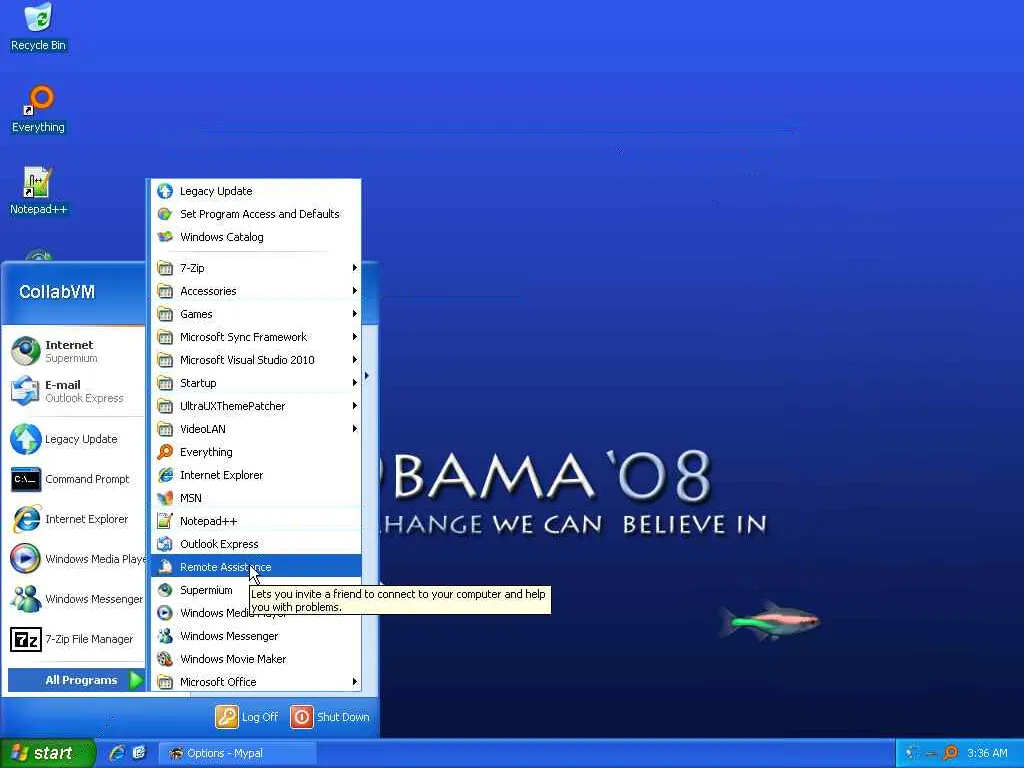Image resolution: width=1024 pixels, height=768 pixels.
Task: Click the Remote Assistance icon
Action: [x=165, y=567]
